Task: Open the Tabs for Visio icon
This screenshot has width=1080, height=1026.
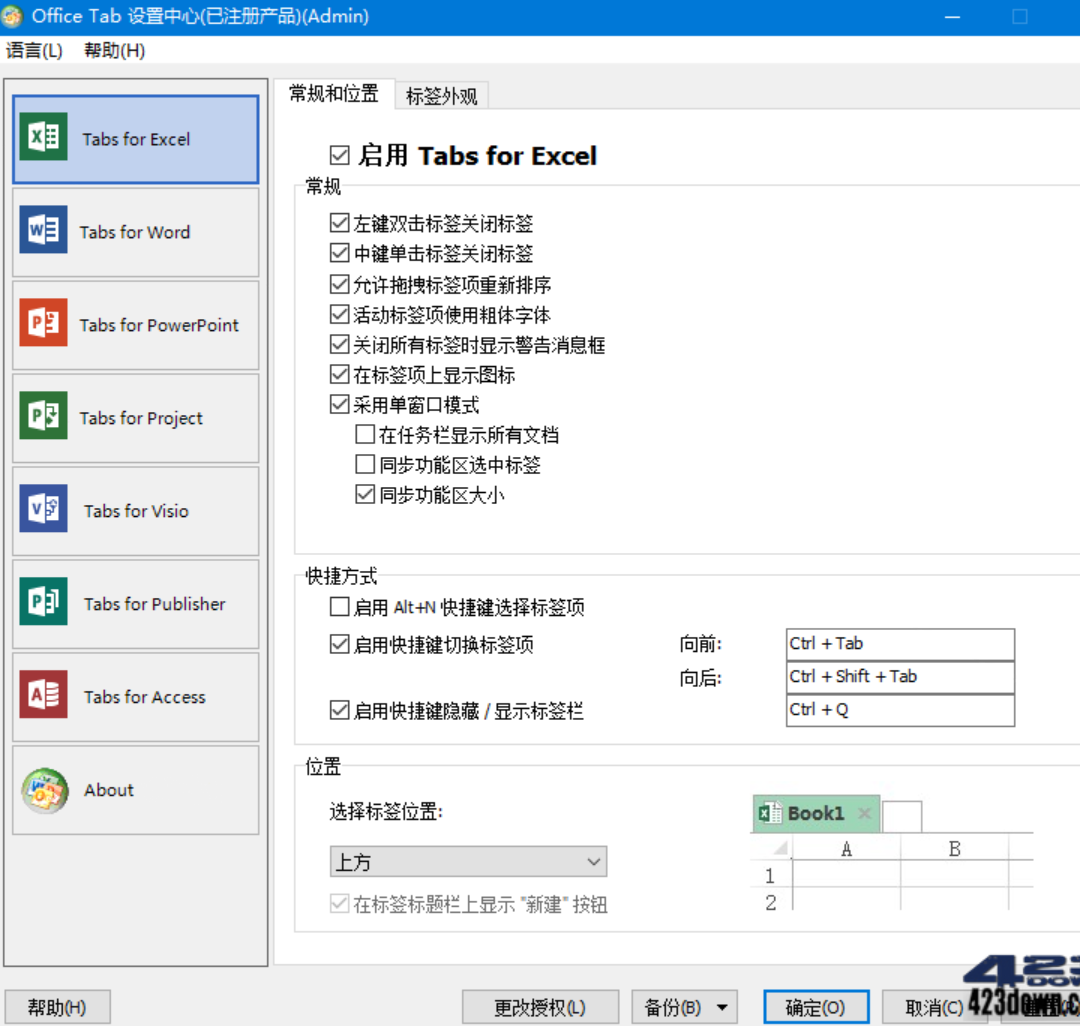Action: (43, 508)
